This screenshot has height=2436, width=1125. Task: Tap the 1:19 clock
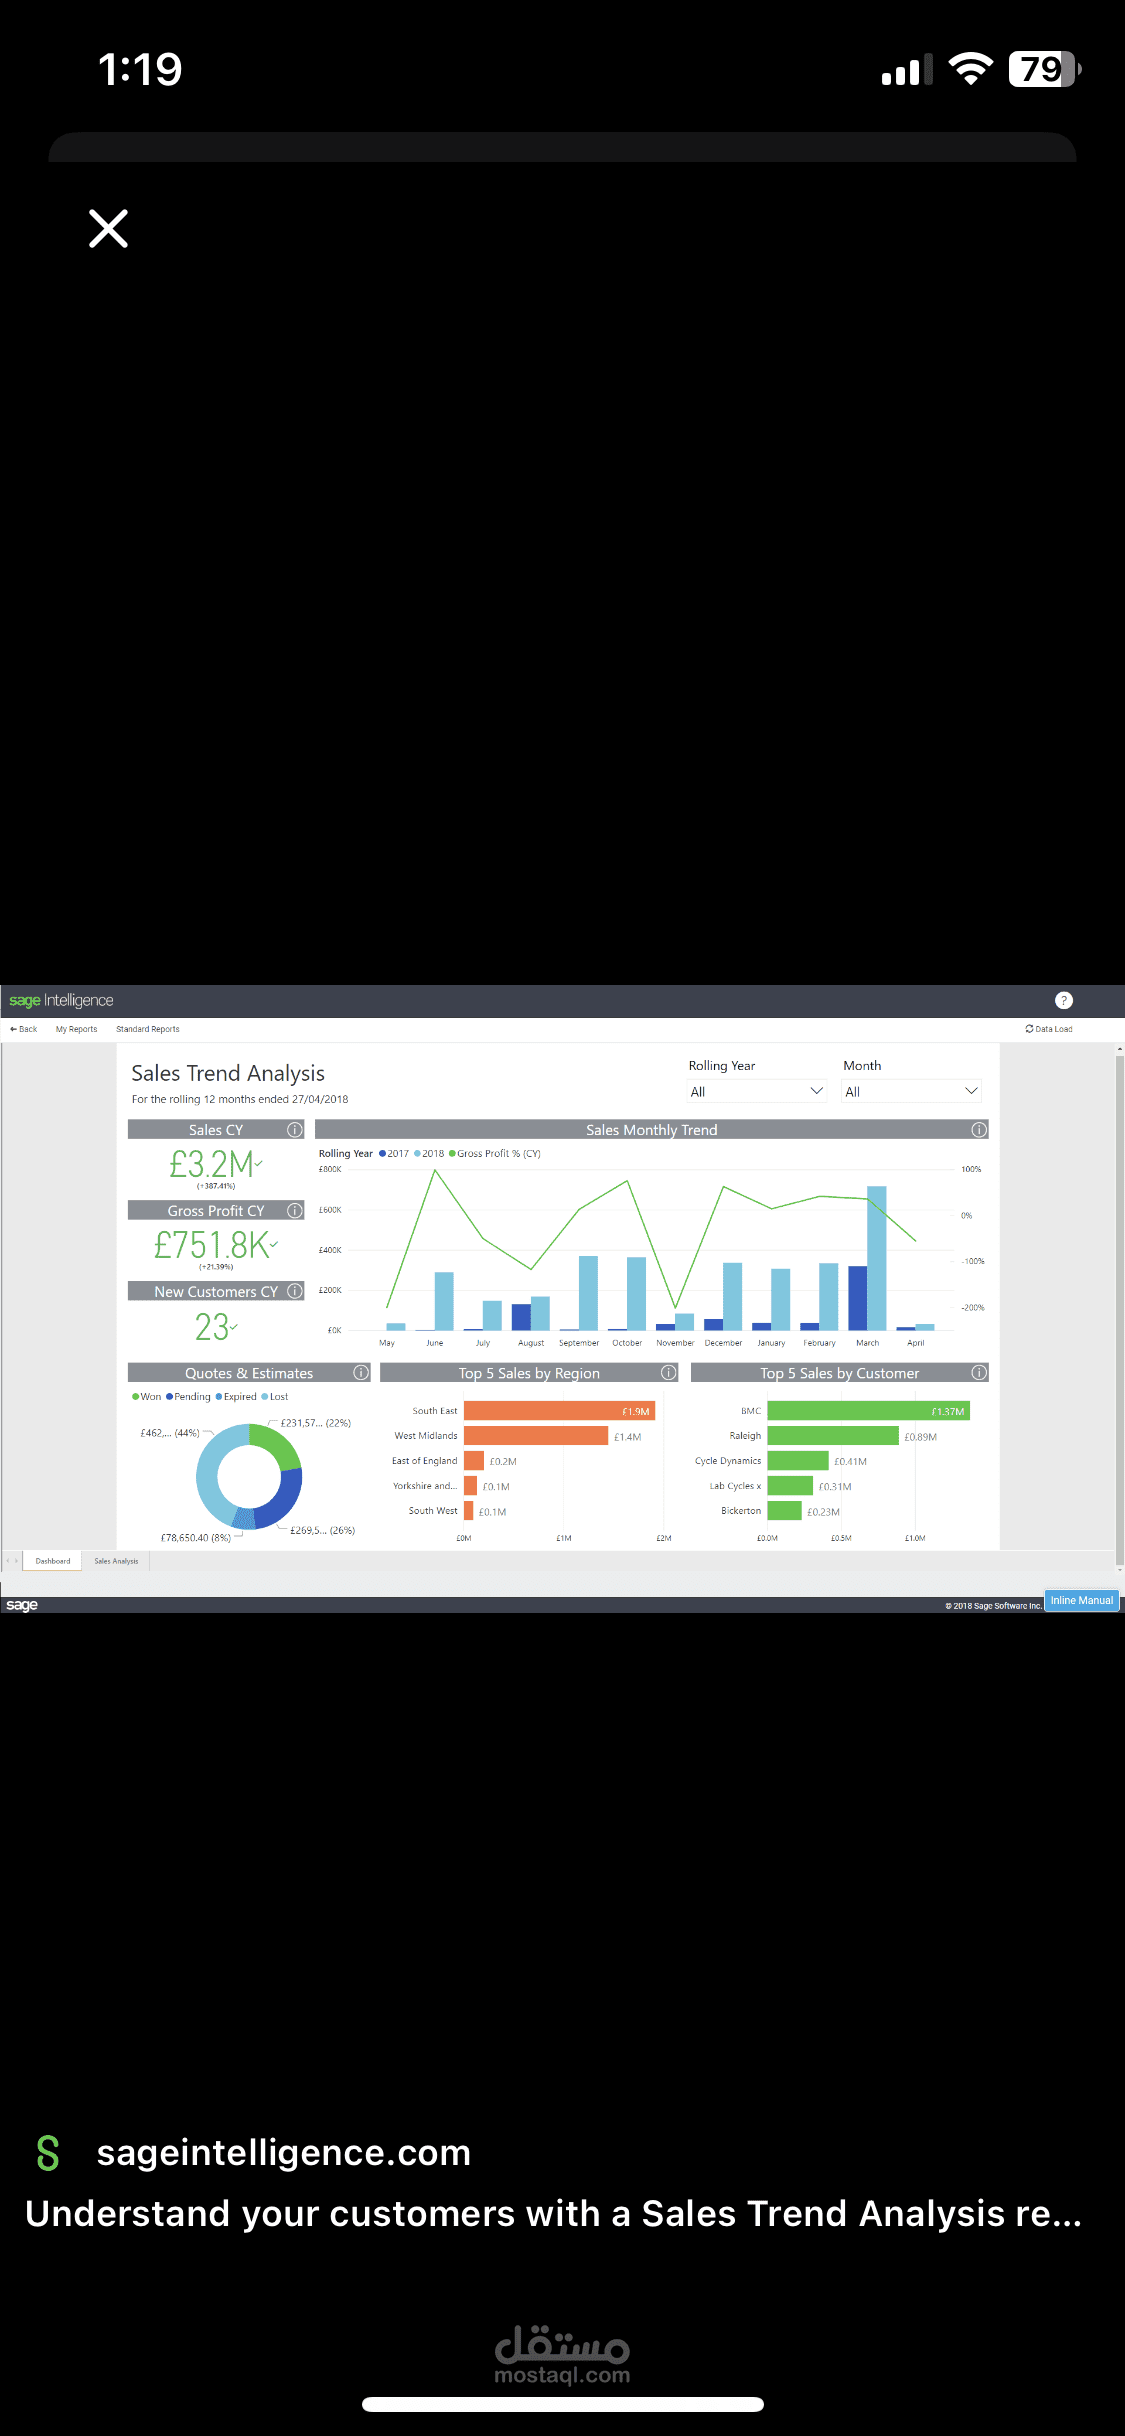140,70
